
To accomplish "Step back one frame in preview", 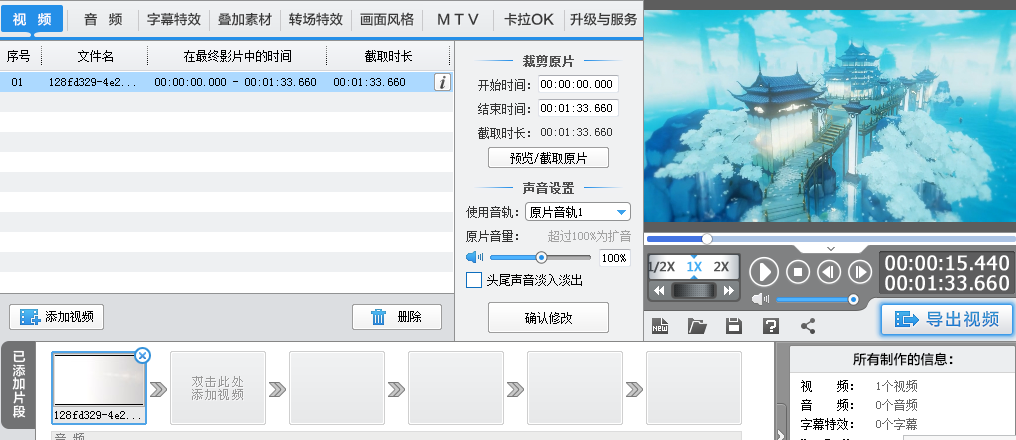I will point(828,272).
